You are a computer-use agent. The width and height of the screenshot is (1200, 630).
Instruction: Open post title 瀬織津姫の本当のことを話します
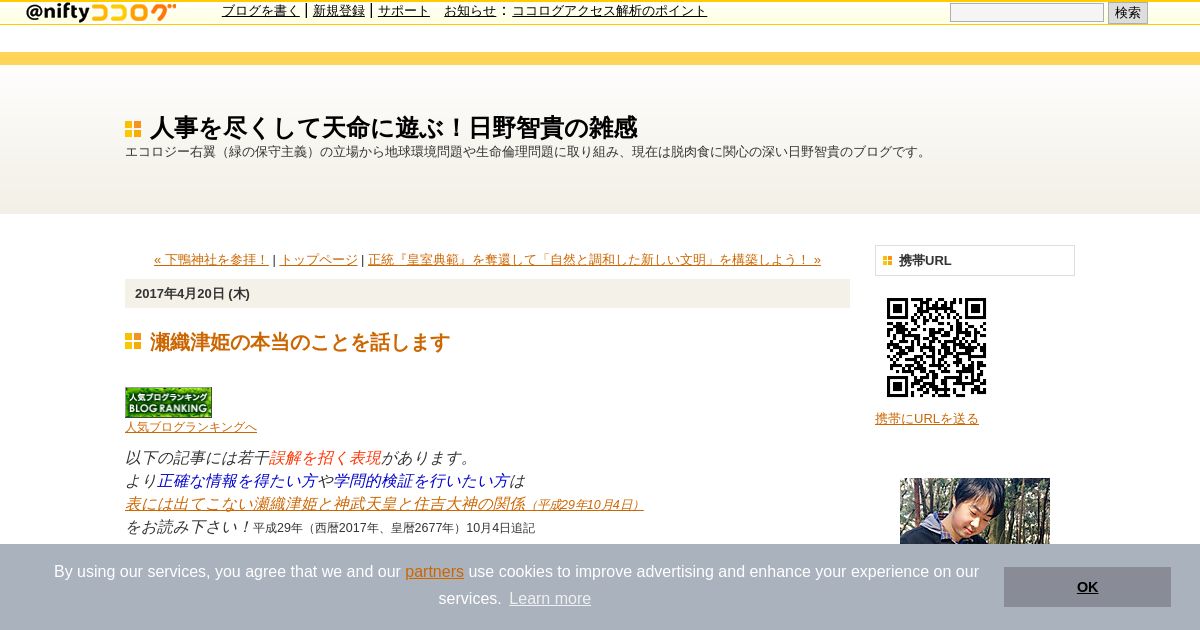300,342
